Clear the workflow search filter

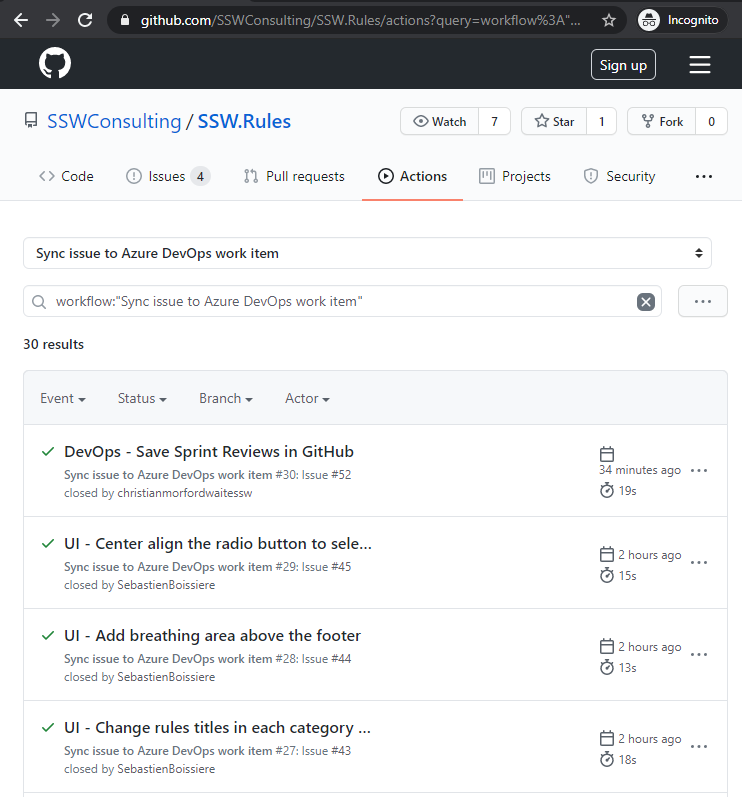(x=646, y=302)
